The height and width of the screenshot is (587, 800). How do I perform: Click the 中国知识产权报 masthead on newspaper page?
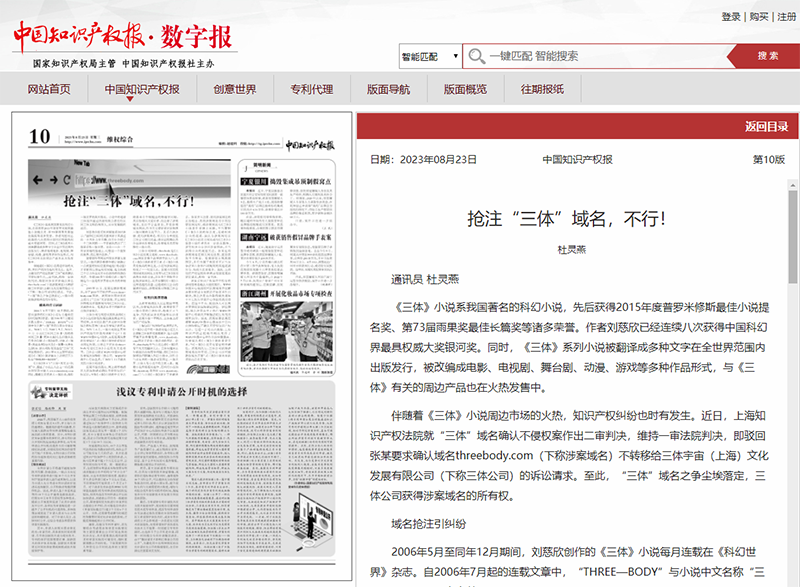[x=310, y=145]
